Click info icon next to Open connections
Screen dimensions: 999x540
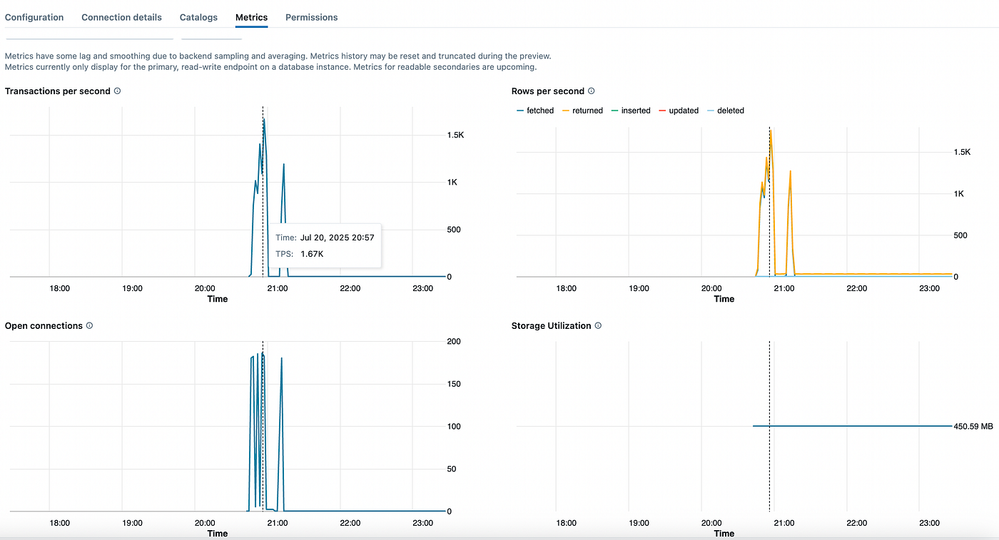tap(90, 326)
